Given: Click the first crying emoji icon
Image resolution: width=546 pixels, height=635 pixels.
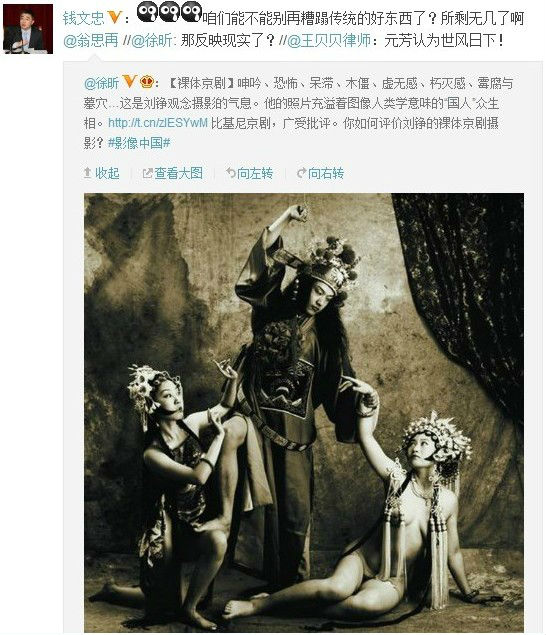Looking at the screenshot, I should [147, 12].
